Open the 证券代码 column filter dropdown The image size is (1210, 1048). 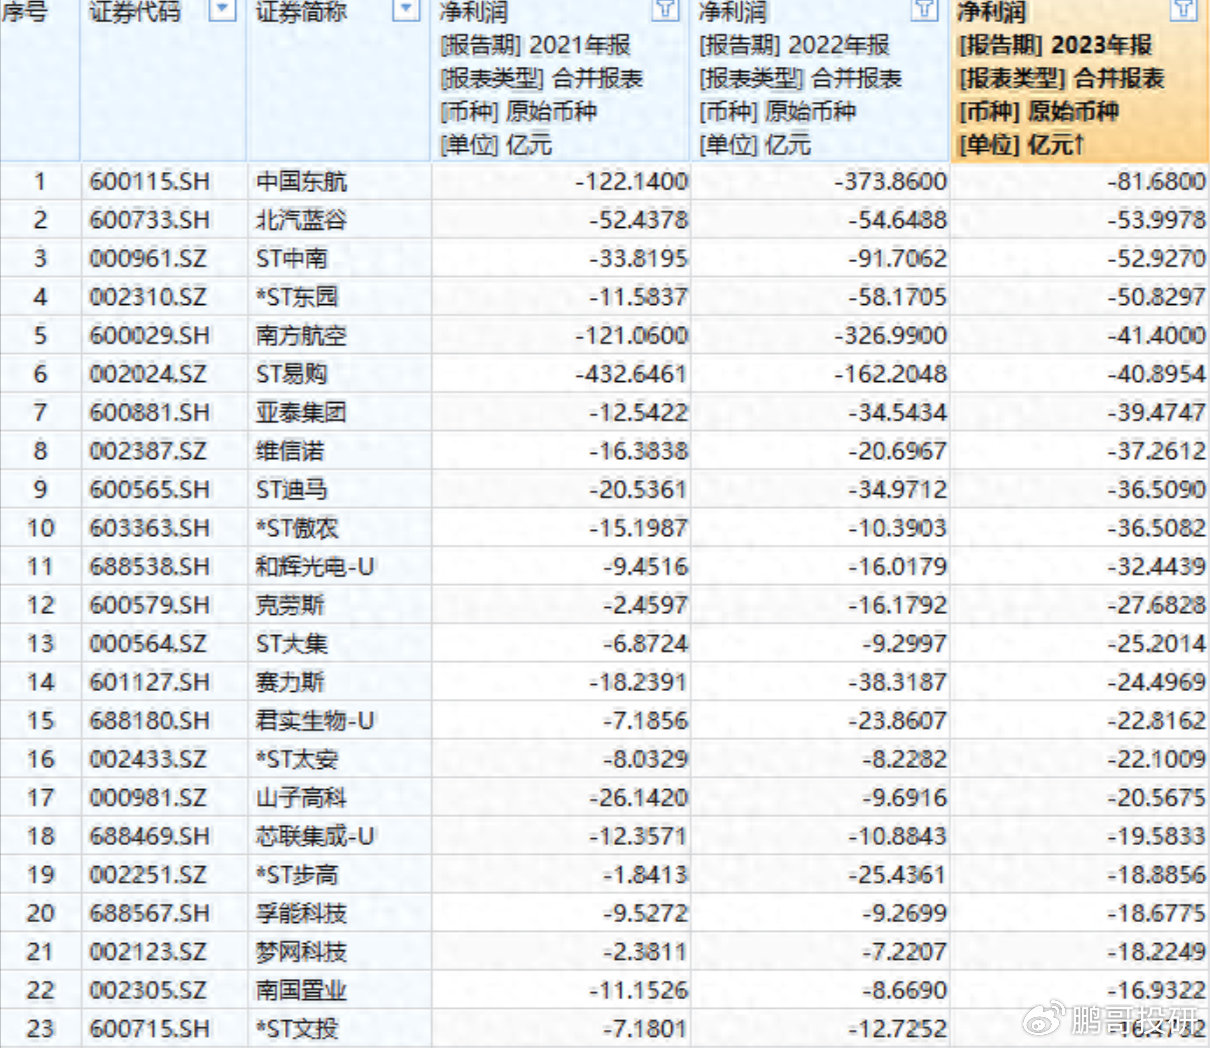223,11
